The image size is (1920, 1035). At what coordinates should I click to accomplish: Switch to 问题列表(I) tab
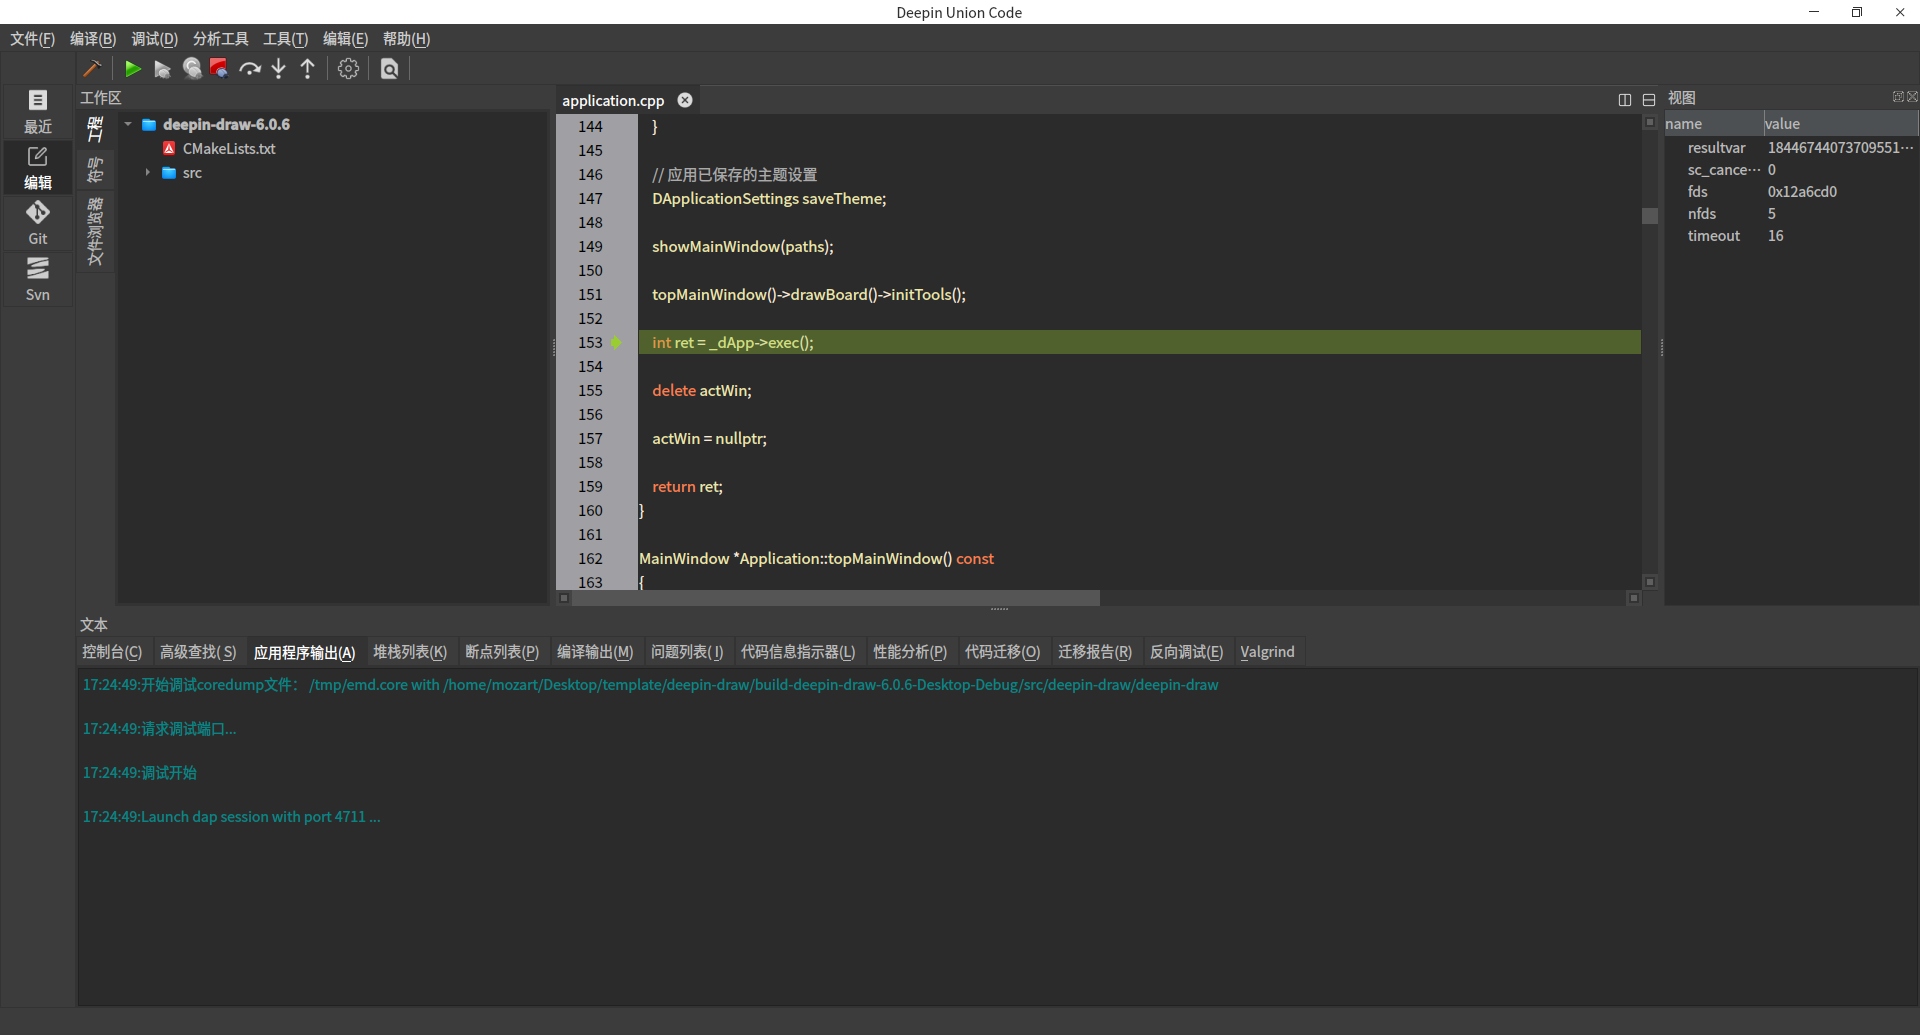click(687, 652)
